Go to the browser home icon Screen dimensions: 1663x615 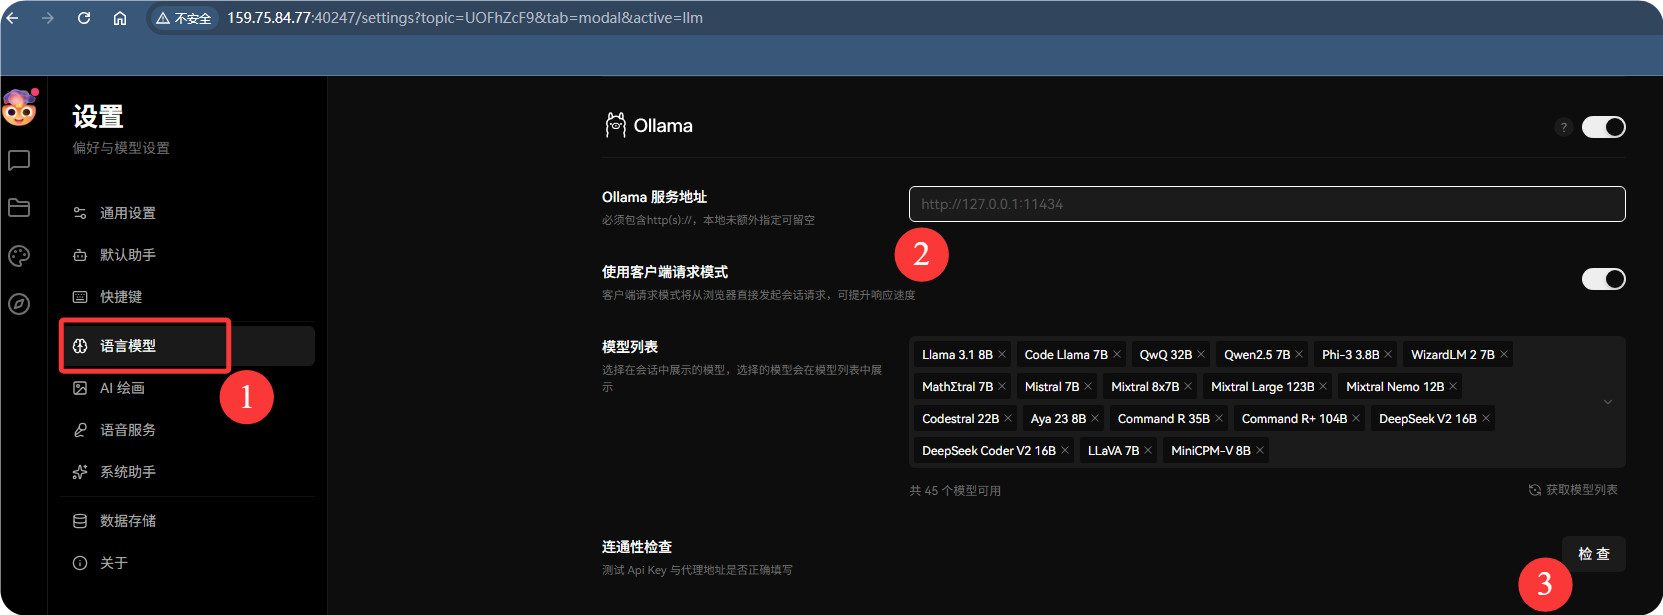coord(120,18)
